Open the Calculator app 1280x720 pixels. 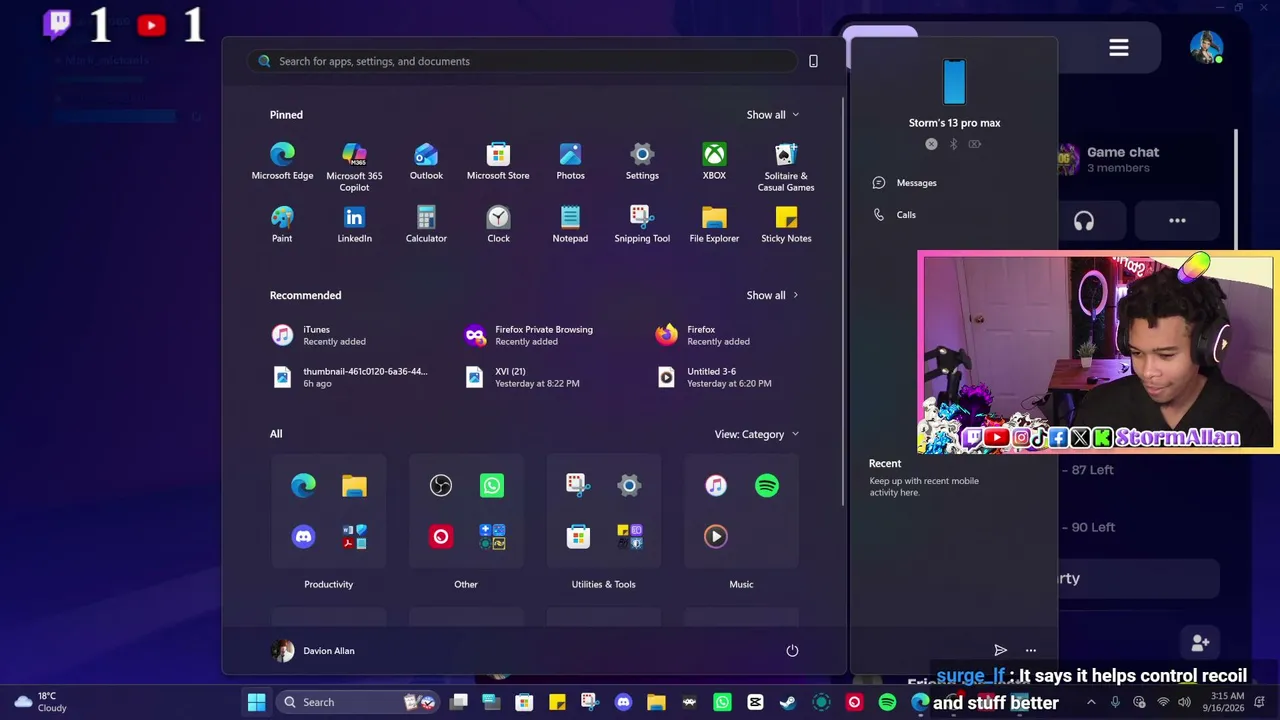tap(426, 225)
